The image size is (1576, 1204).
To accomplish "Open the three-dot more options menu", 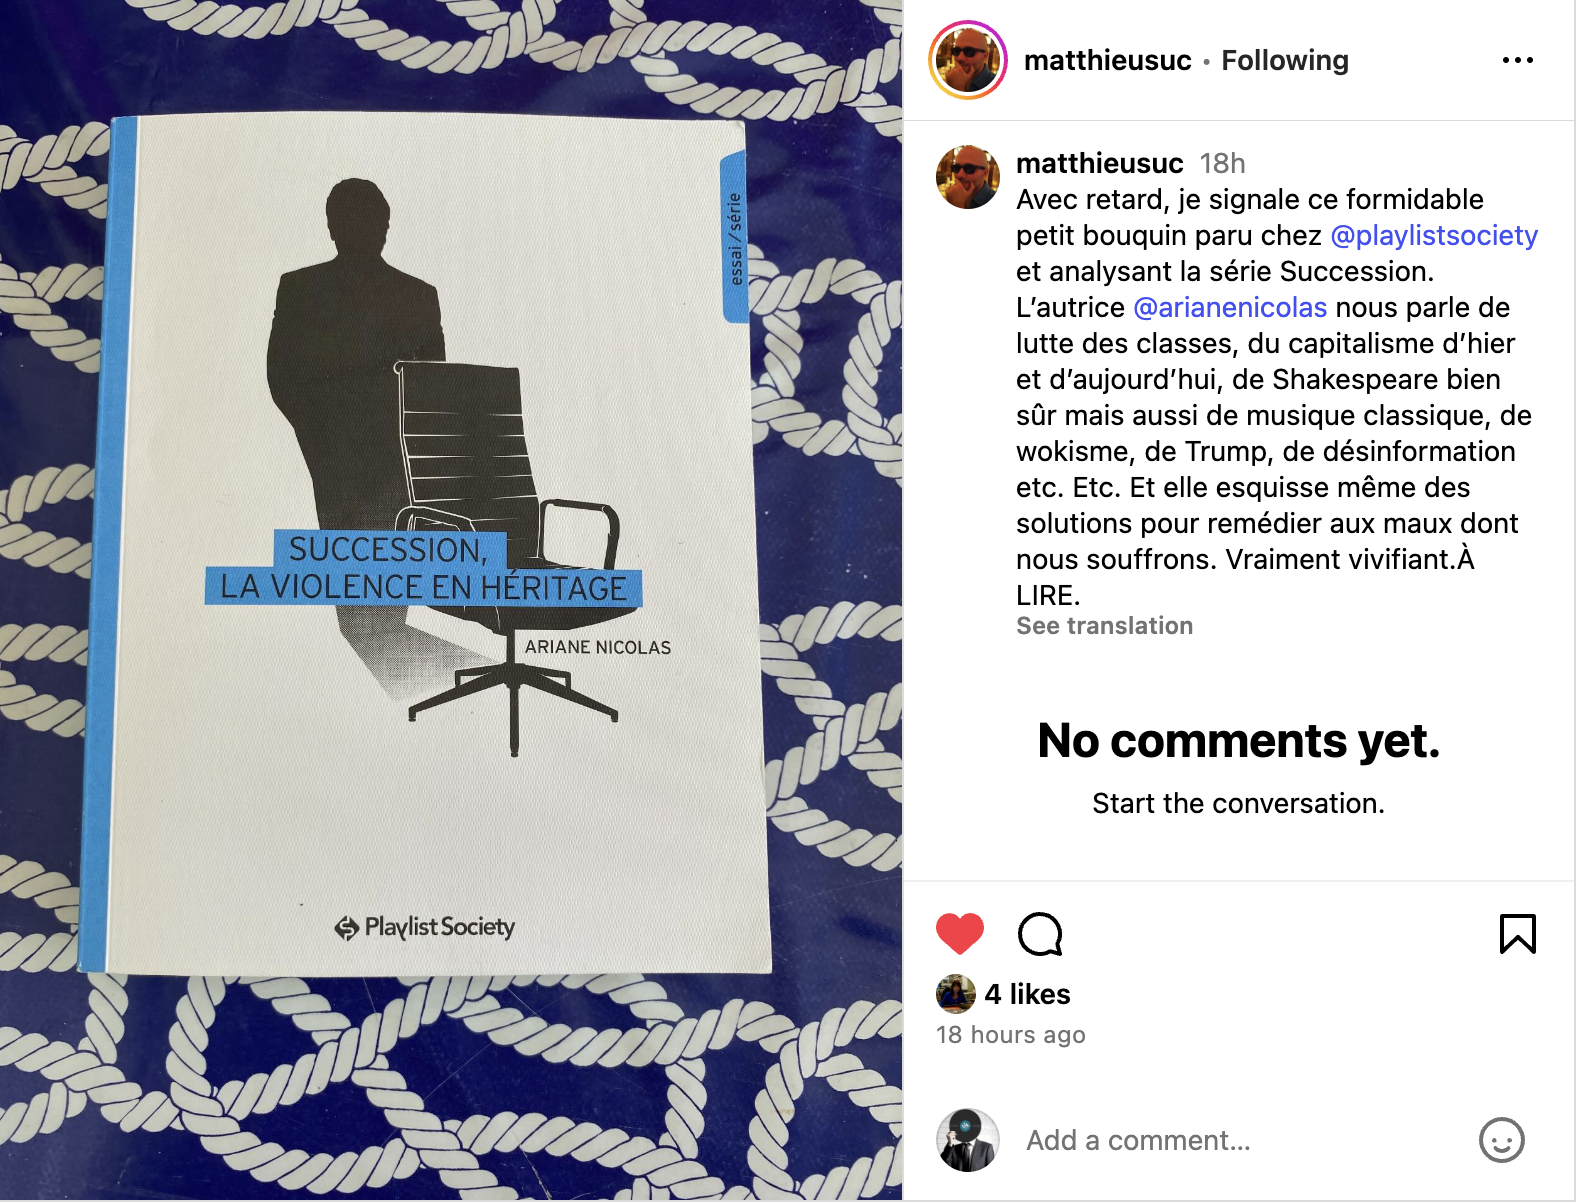I will click(1517, 60).
